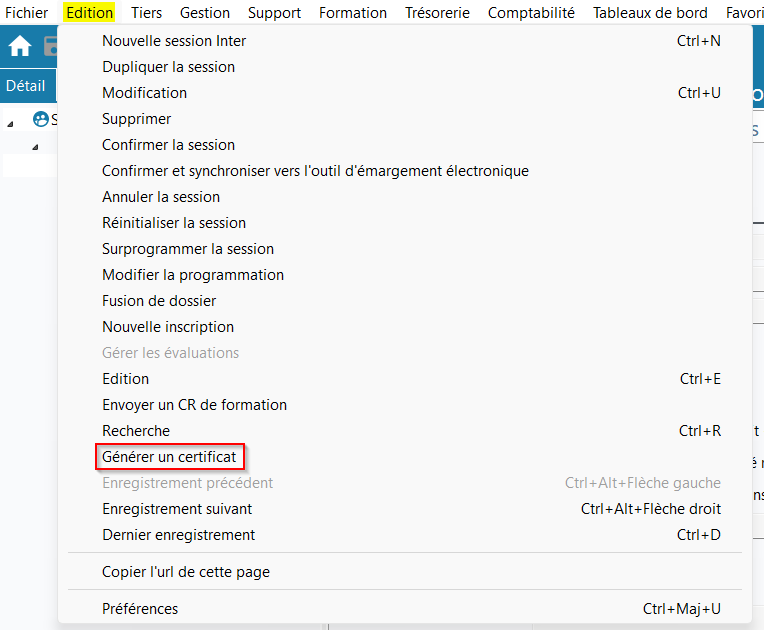Click the partially hidden save disk icon
This screenshot has height=630, width=764.
50,47
